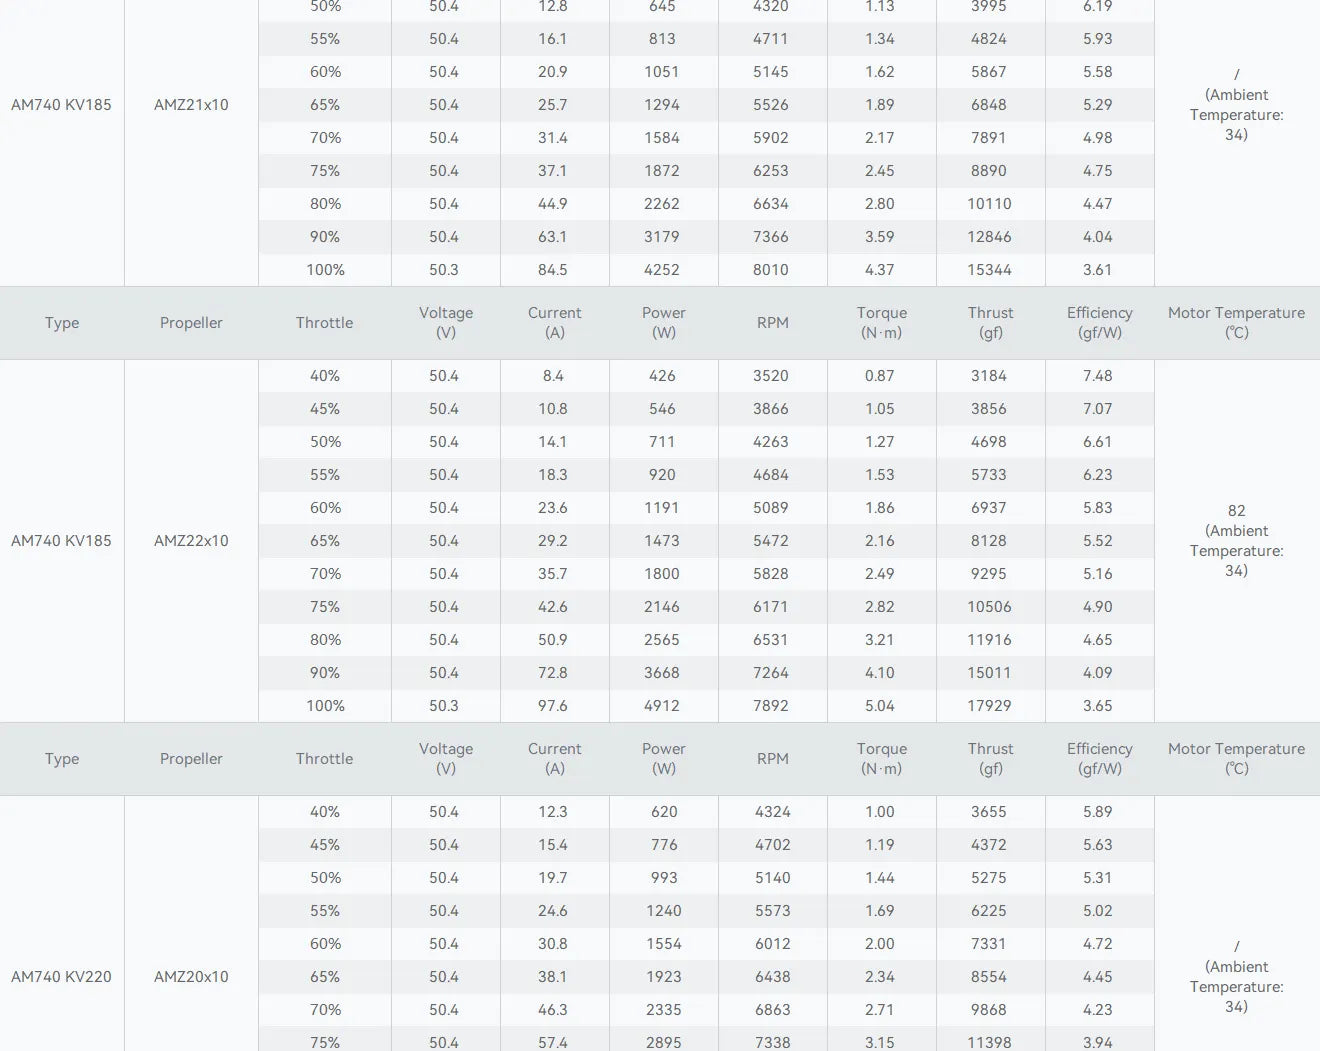
Task: Select power value 4912
Action: point(662,706)
